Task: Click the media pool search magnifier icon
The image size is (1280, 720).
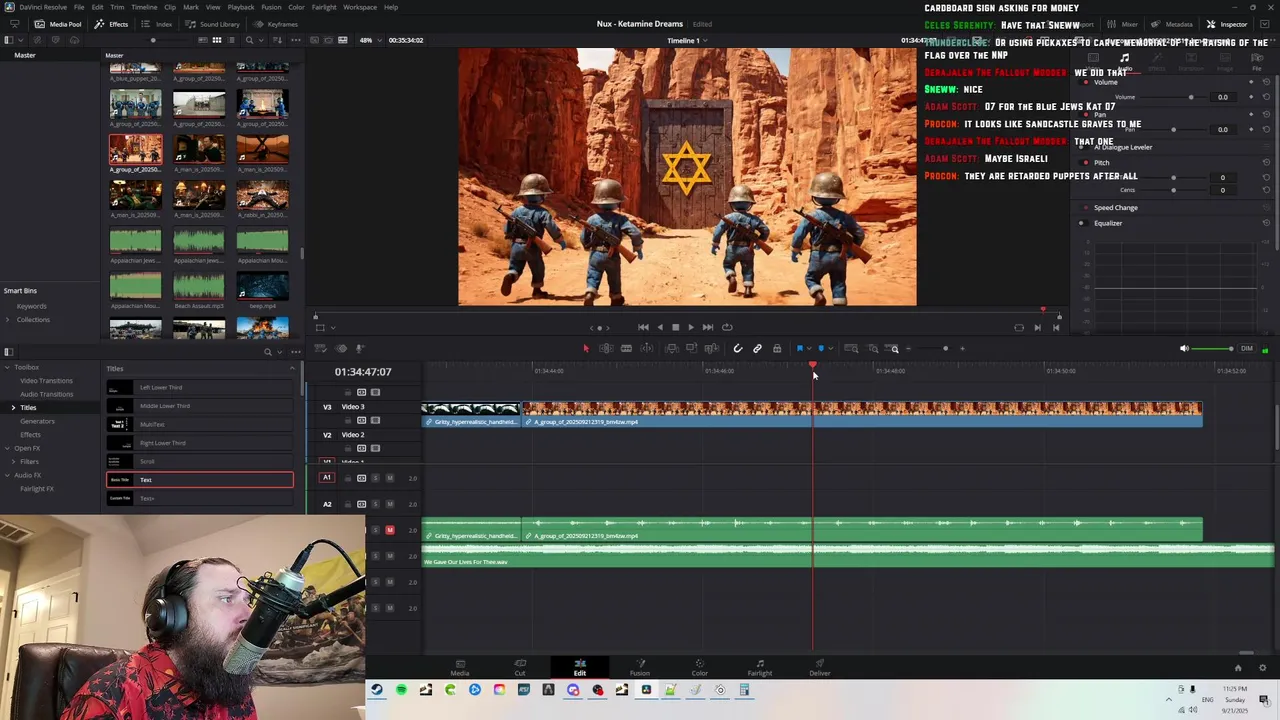Action: point(249,40)
